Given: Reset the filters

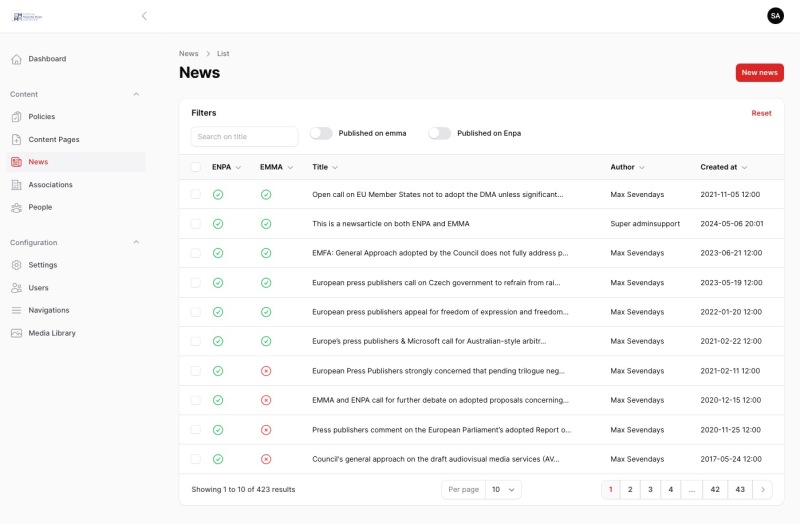Looking at the screenshot, I should coord(761,113).
